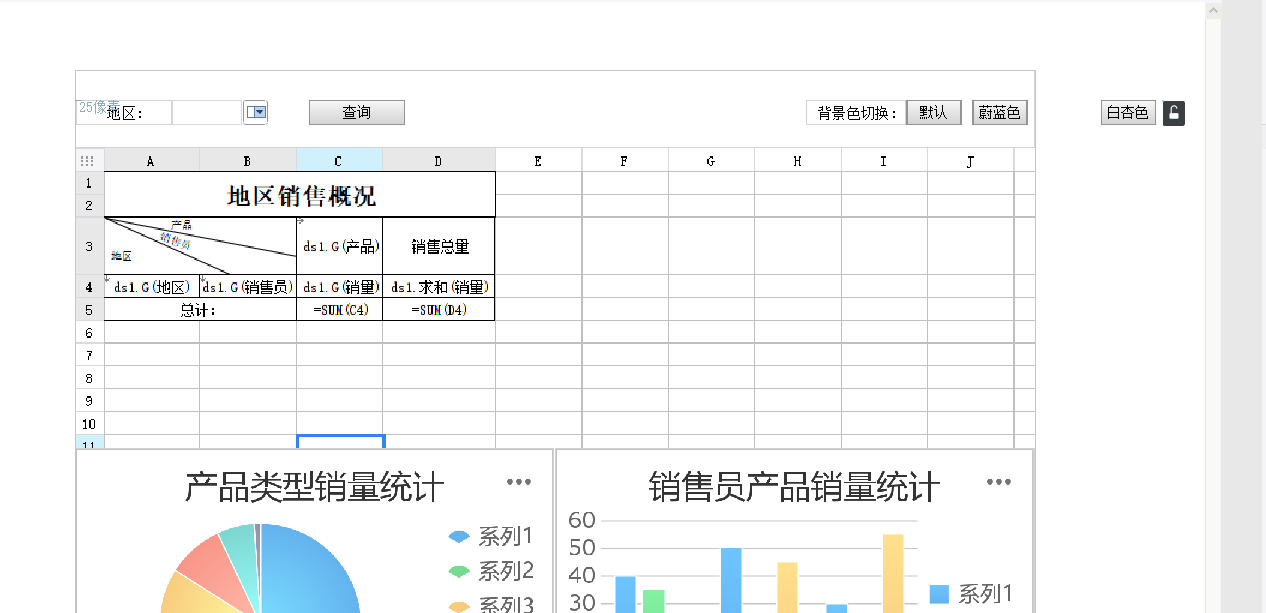Click pie legend 系列3 yellow marker
This screenshot has width=1266, height=613.
[459, 606]
